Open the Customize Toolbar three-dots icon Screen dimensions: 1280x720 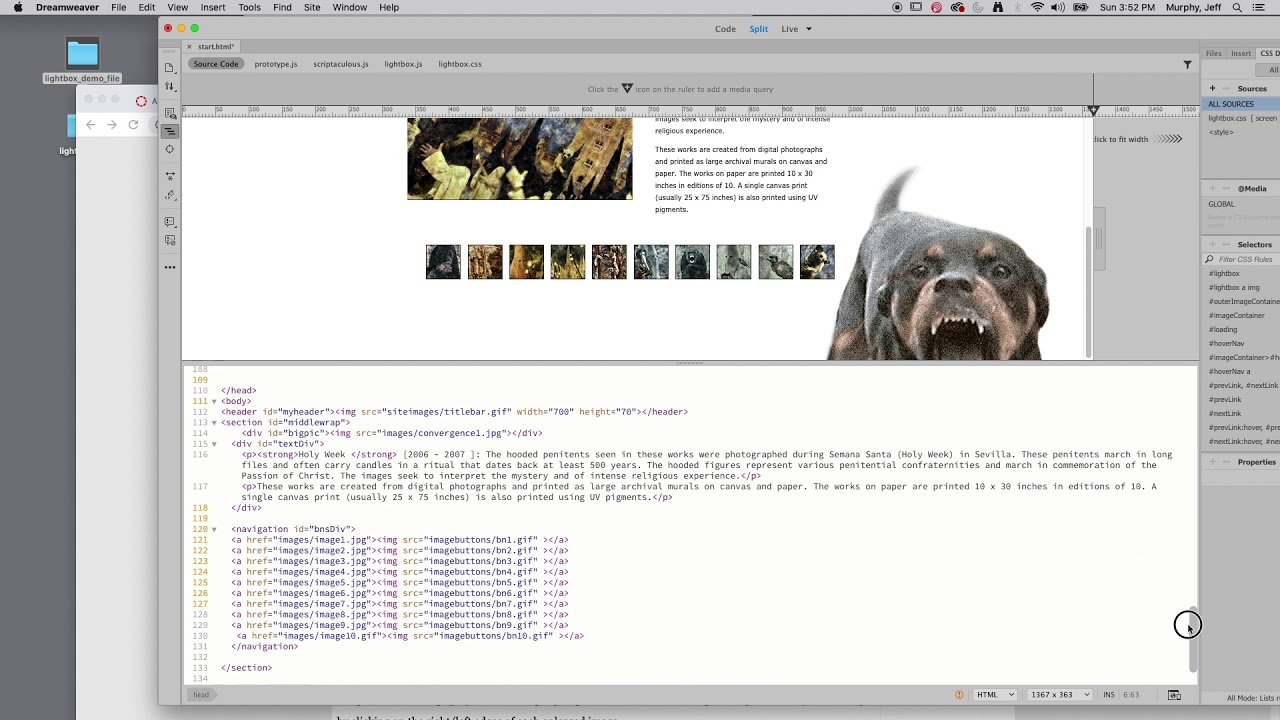point(170,267)
